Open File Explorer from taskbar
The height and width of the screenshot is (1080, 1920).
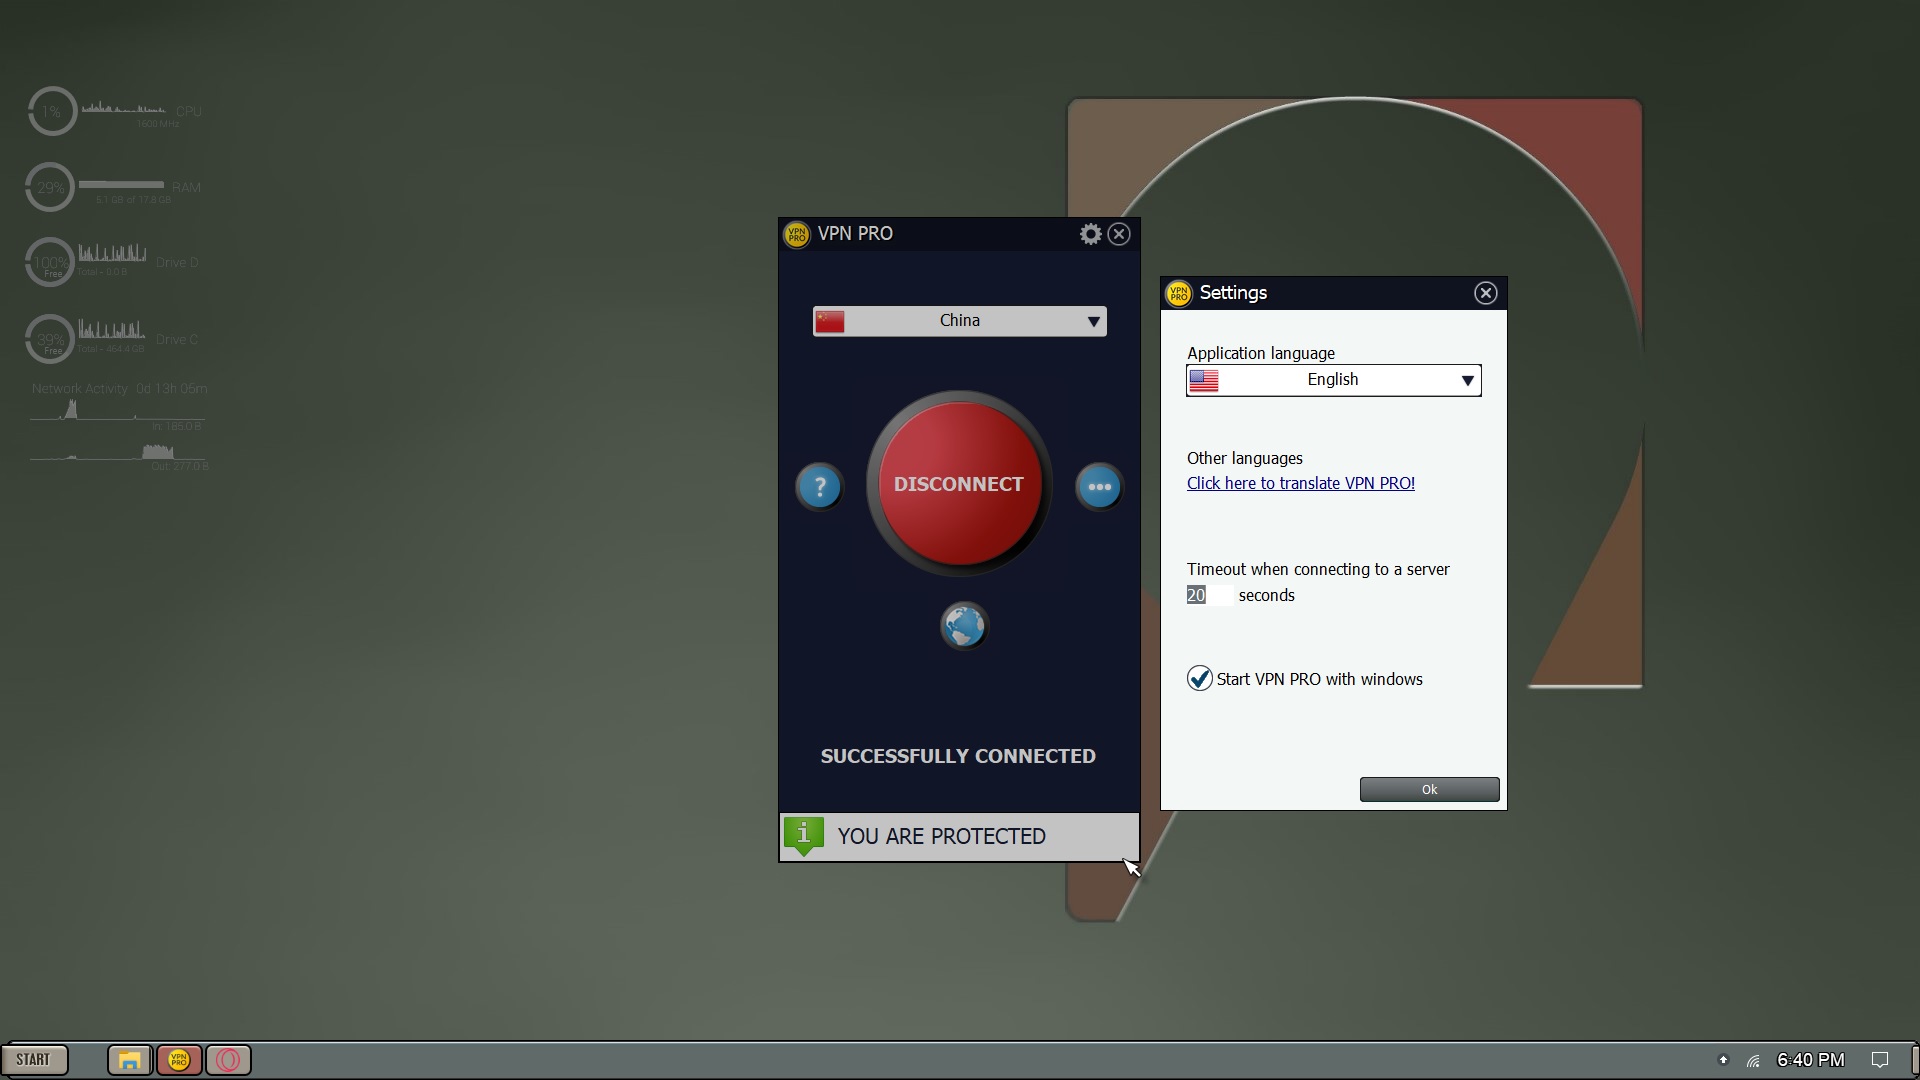pyautogui.click(x=129, y=1060)
